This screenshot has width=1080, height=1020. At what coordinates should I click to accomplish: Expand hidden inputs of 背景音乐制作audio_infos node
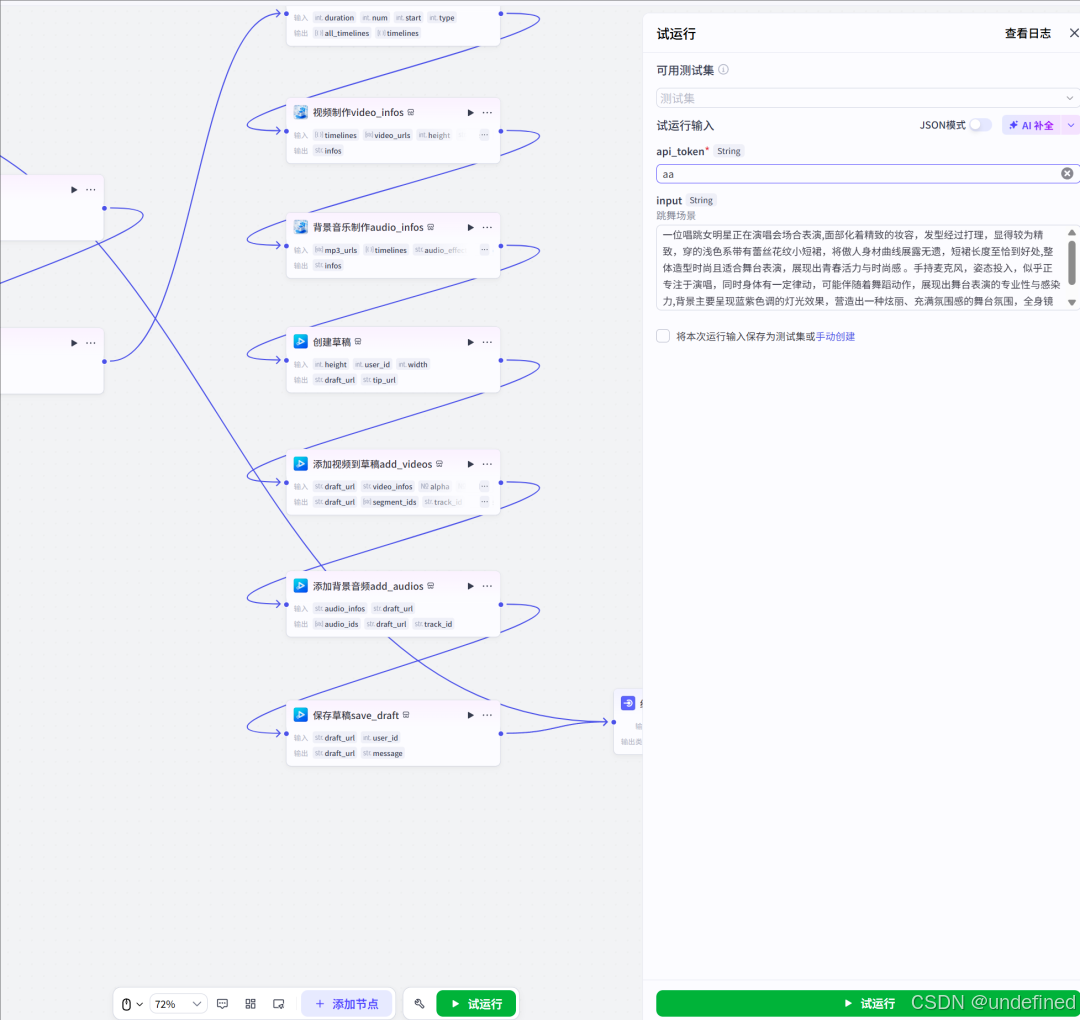(x=484, y=250)
